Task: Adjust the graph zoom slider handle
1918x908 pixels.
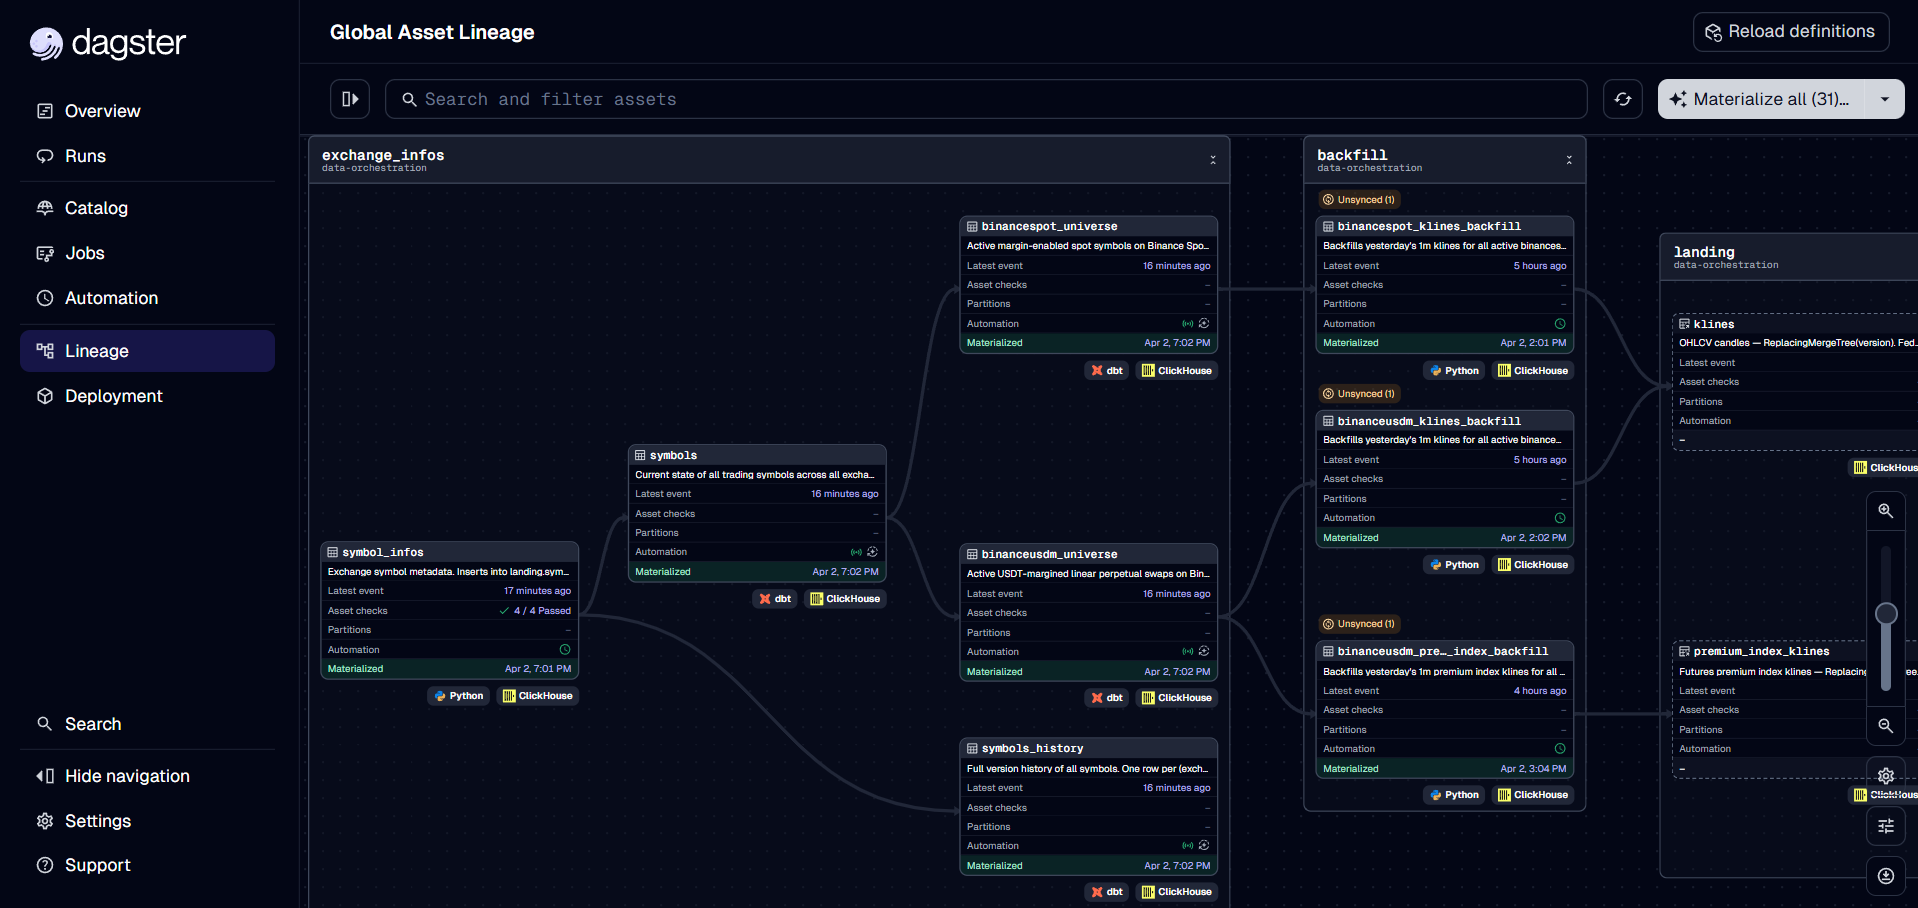Action: [x=1886, y=614]
